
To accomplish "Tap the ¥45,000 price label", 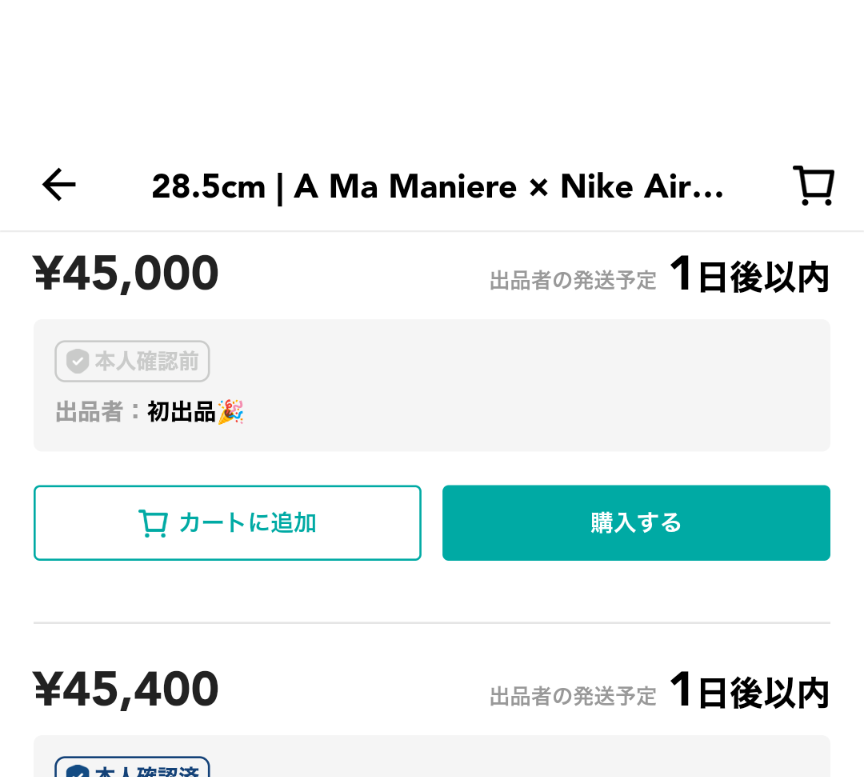I will coord(127,272).
